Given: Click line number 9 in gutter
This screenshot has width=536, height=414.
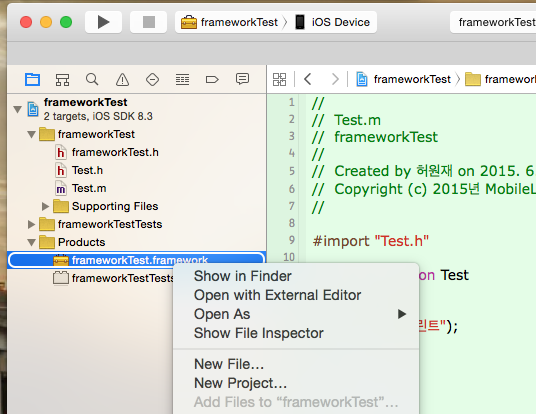Looking at the screenshot, I should [x=292, y=240].
